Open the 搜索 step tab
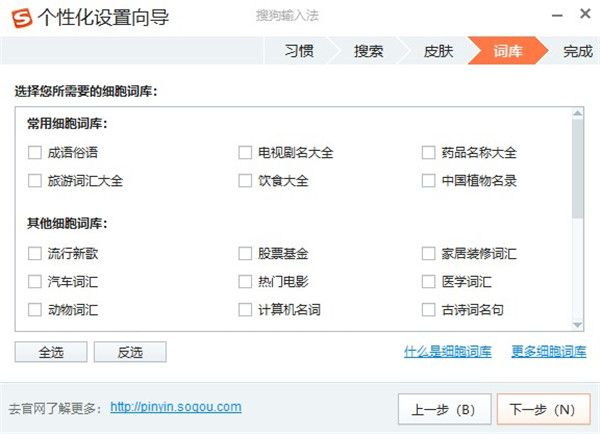This screenshot has height=434, width=600. click(x=368, y=51)
